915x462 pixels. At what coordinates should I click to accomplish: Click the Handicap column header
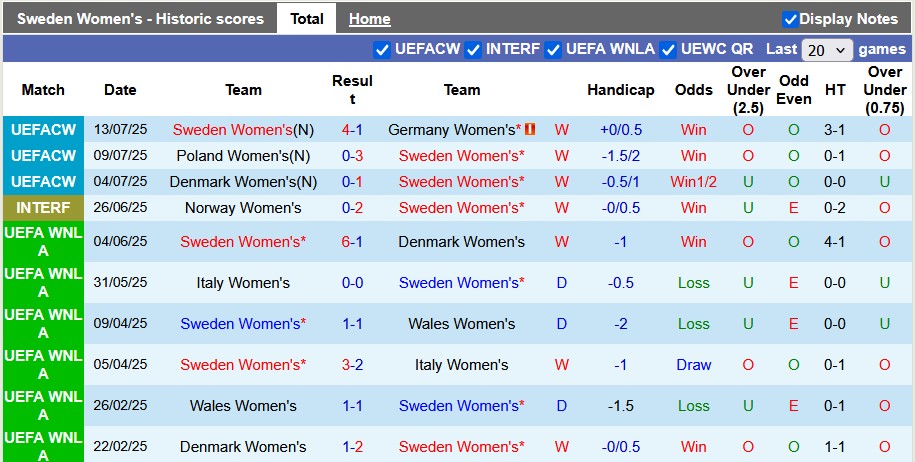pos(620,90)
